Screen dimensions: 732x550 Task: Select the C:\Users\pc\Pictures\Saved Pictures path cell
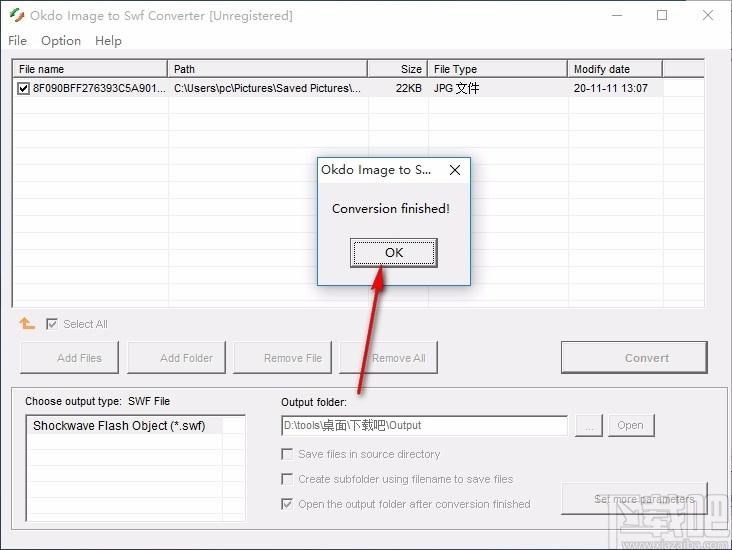pyautogui.click(x=267, y=88)
